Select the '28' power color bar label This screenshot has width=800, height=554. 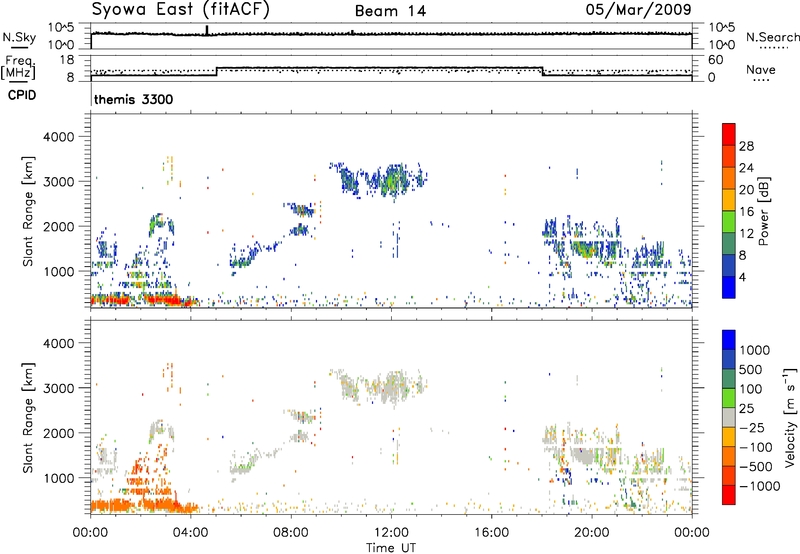pyautogui.click(x=746, y=146)
